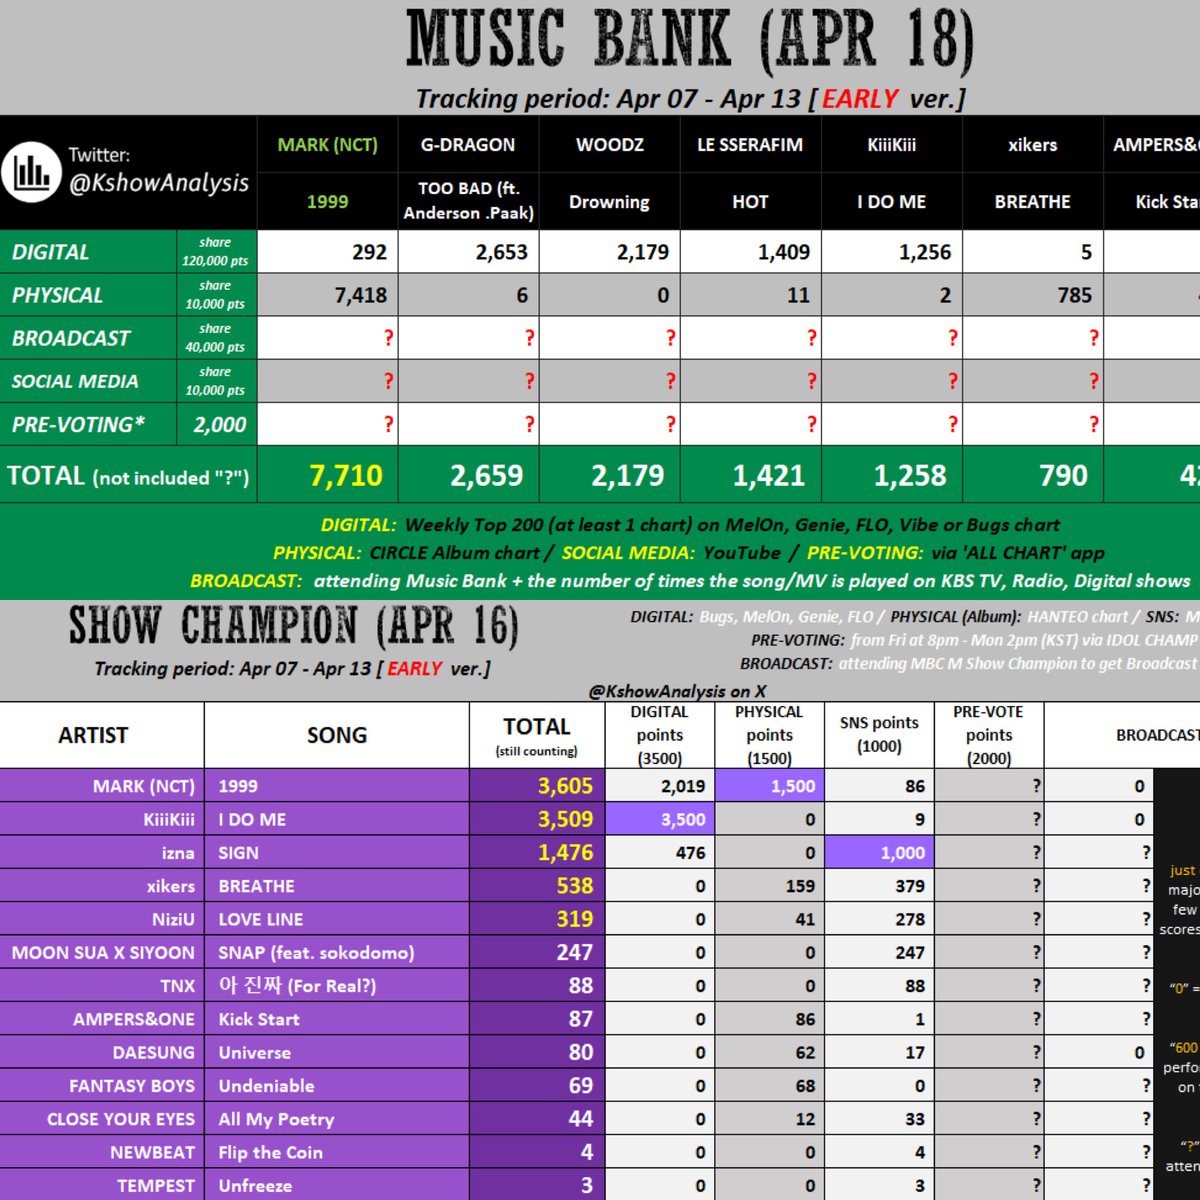Select the LE SSERAFIM column header
Viewport: 1200px width, 1200px height.
pos(750,145)
